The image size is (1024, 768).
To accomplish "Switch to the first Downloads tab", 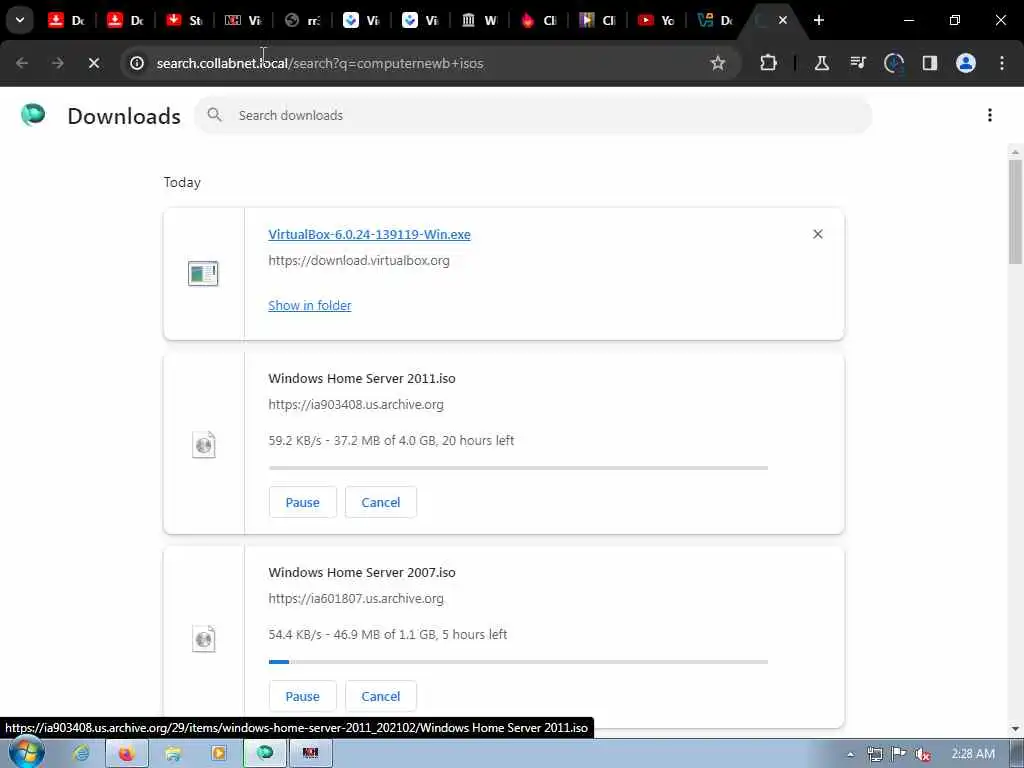I will click(68, 20).
